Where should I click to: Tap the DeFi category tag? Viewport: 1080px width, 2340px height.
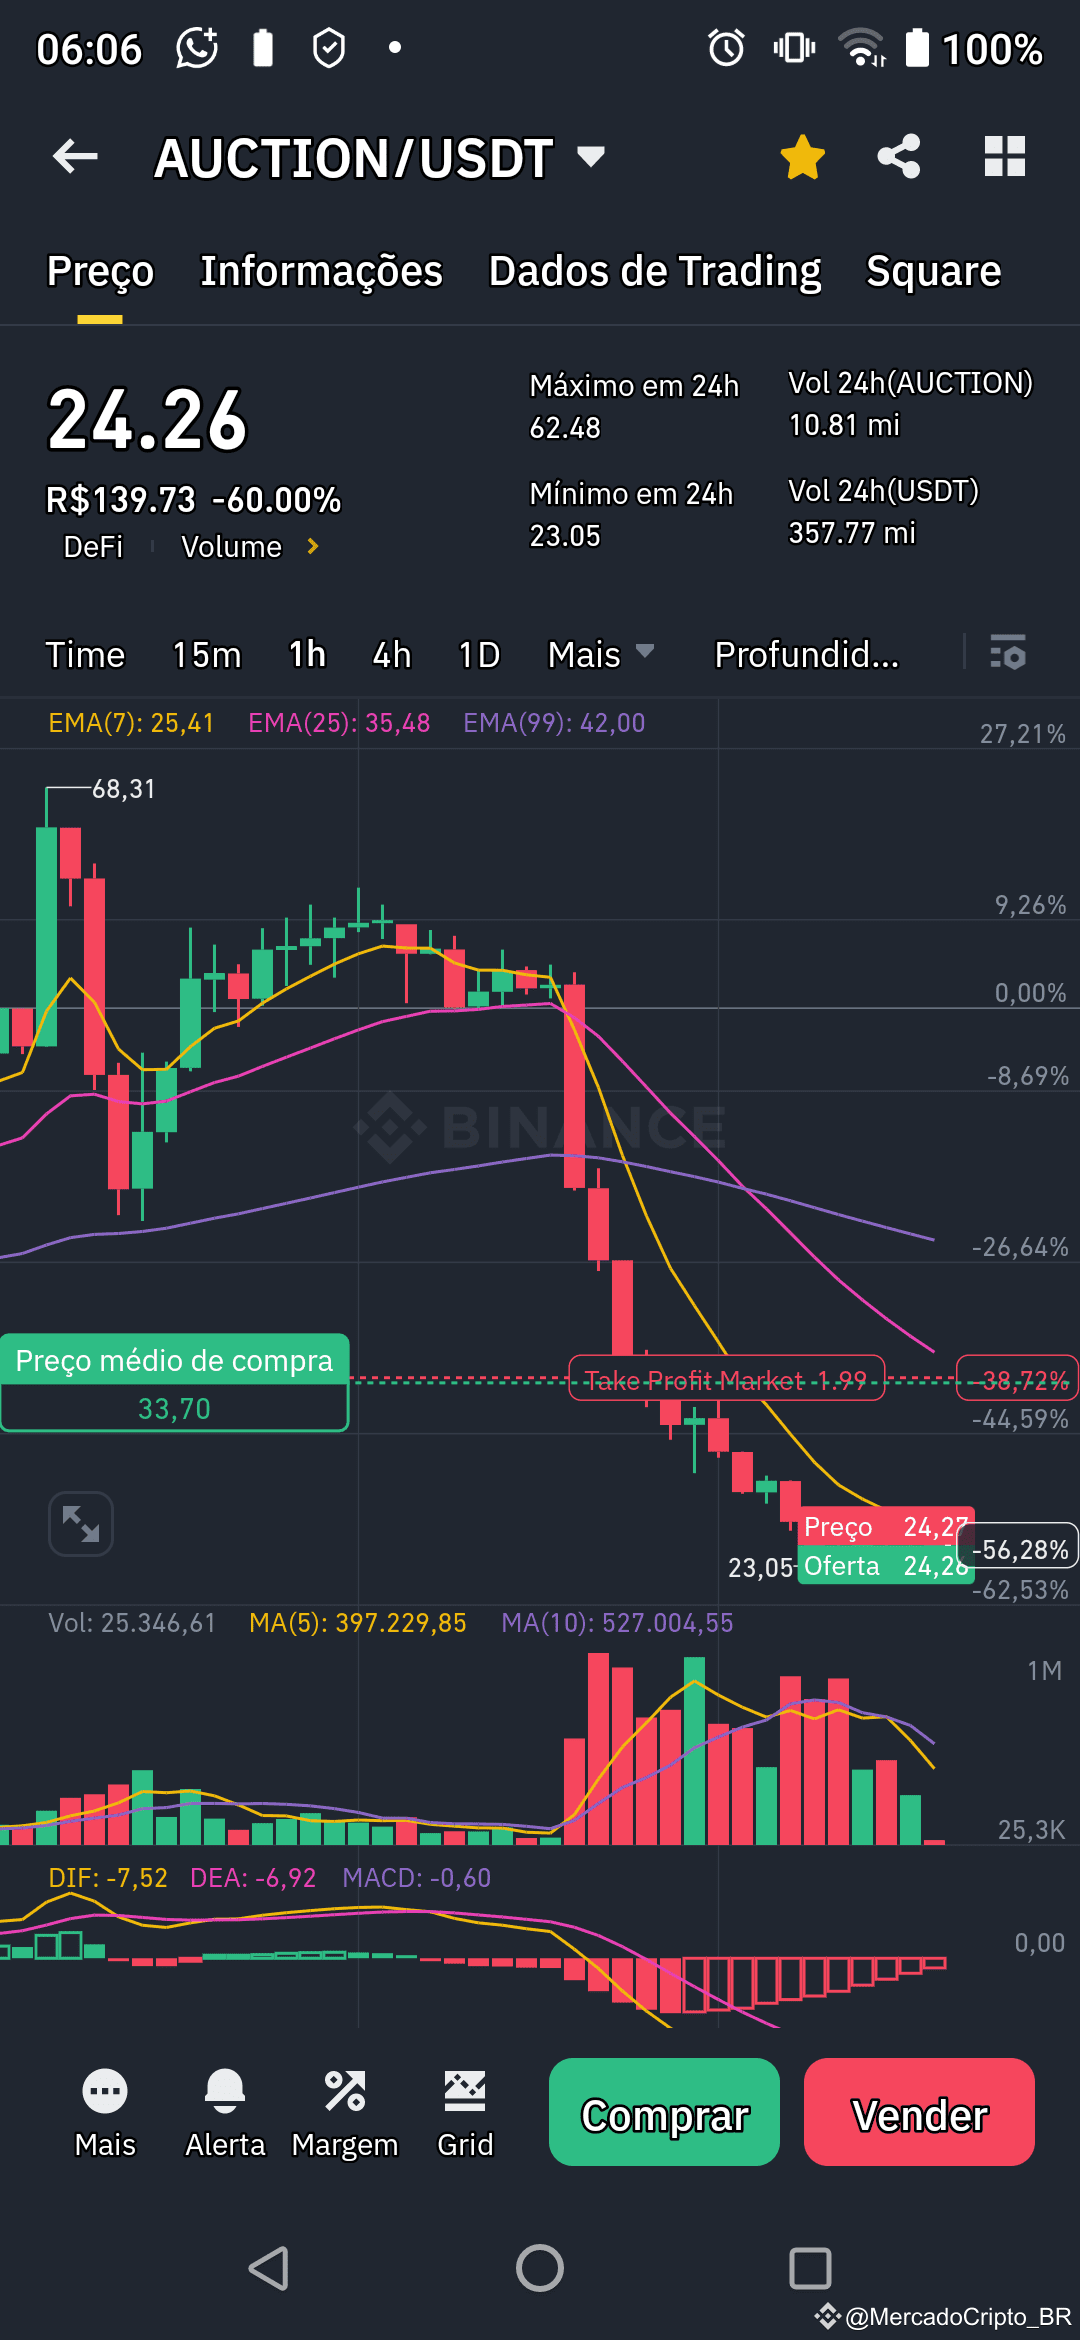click(x=93, y=547)
